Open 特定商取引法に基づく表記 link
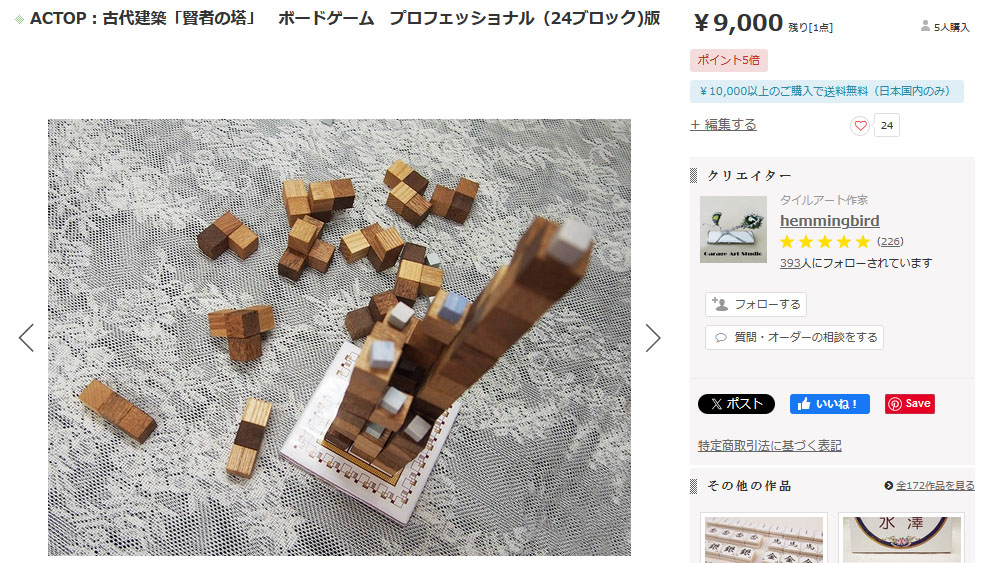The width and height of the screenshot is (992, 563). pyautogui.click(x=769, y=446)
